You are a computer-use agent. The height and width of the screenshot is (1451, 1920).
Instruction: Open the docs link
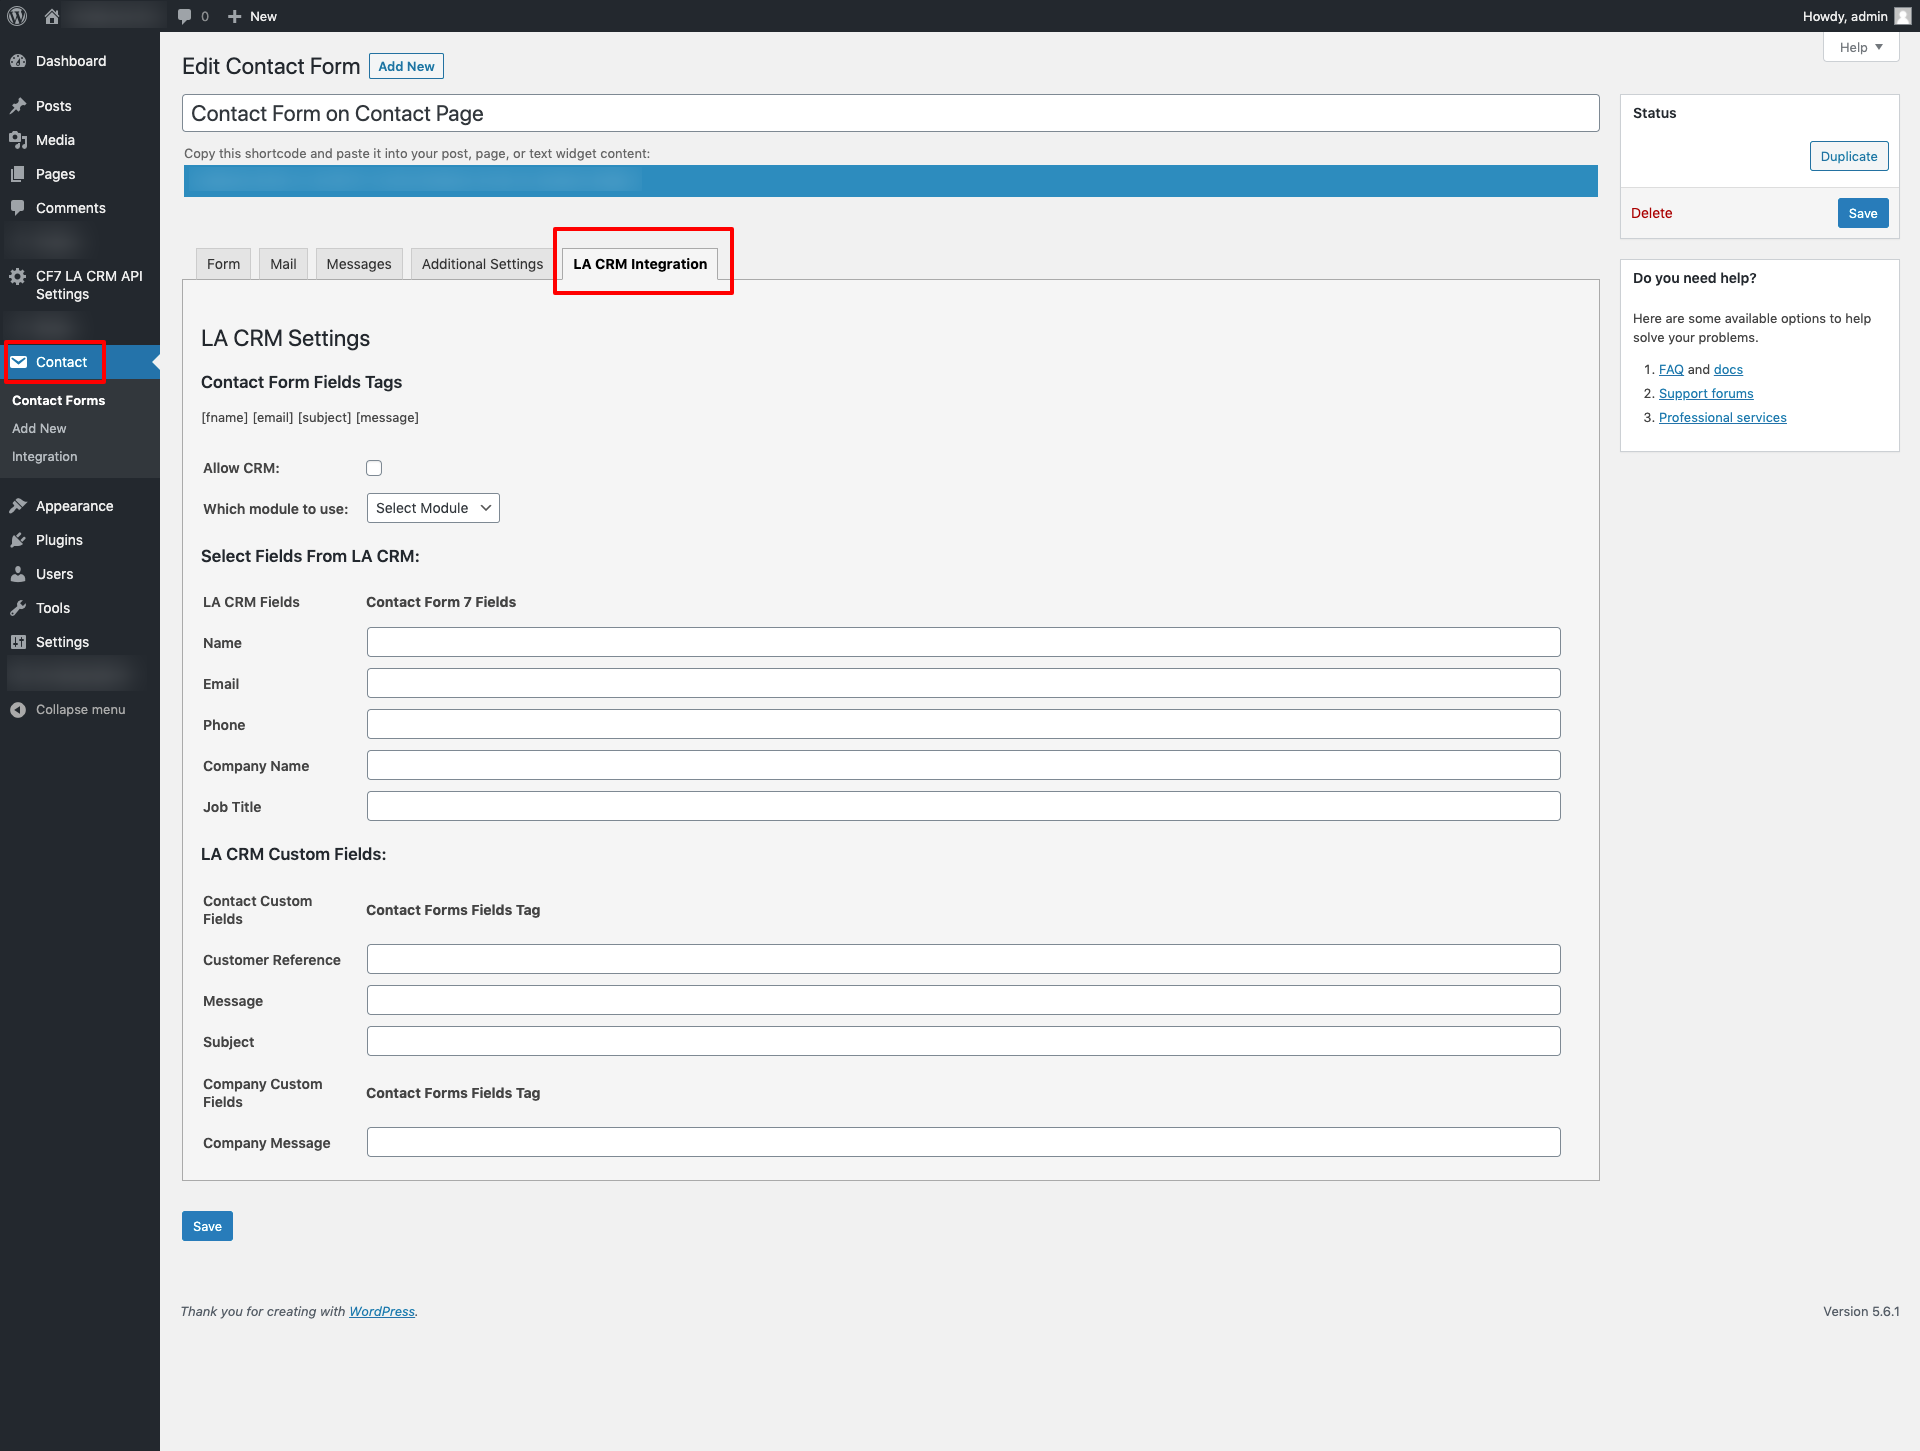click(x=1728, y=369)
